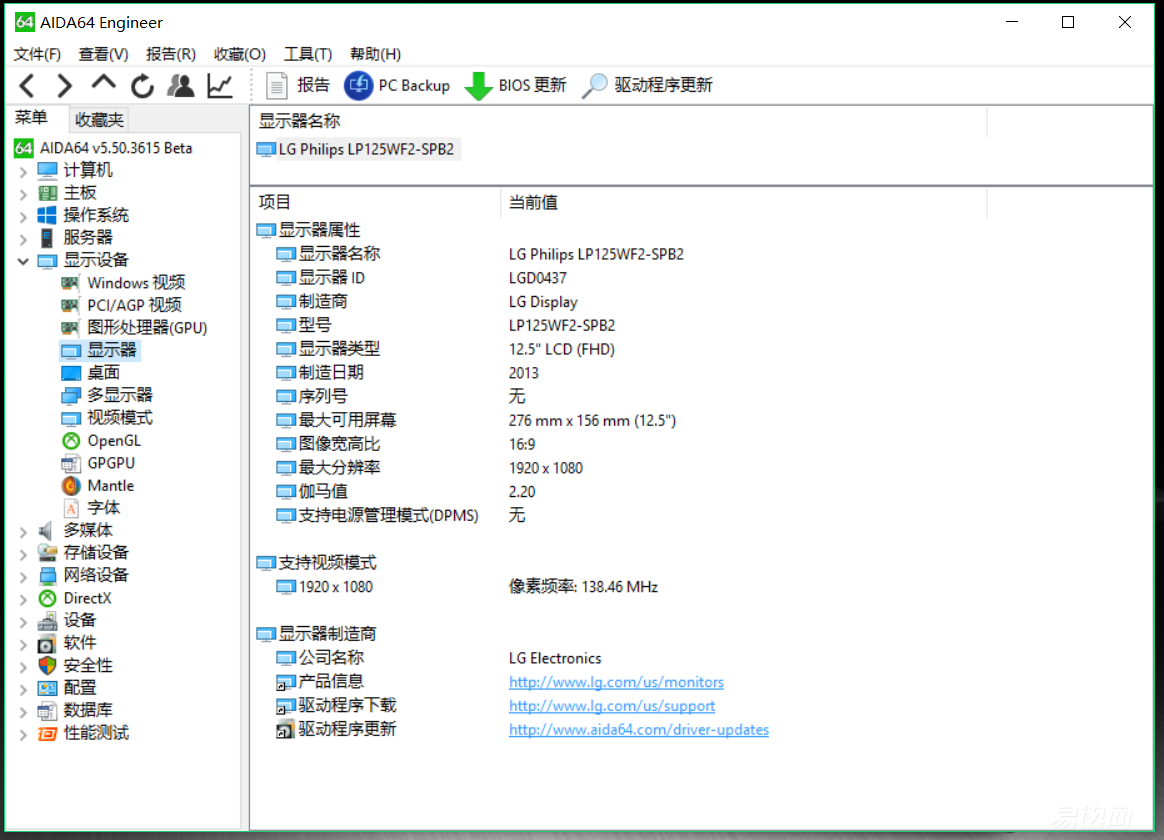Open 驱动程序更新 driver update tool
1164x840 pixels.
click(647, 85)
